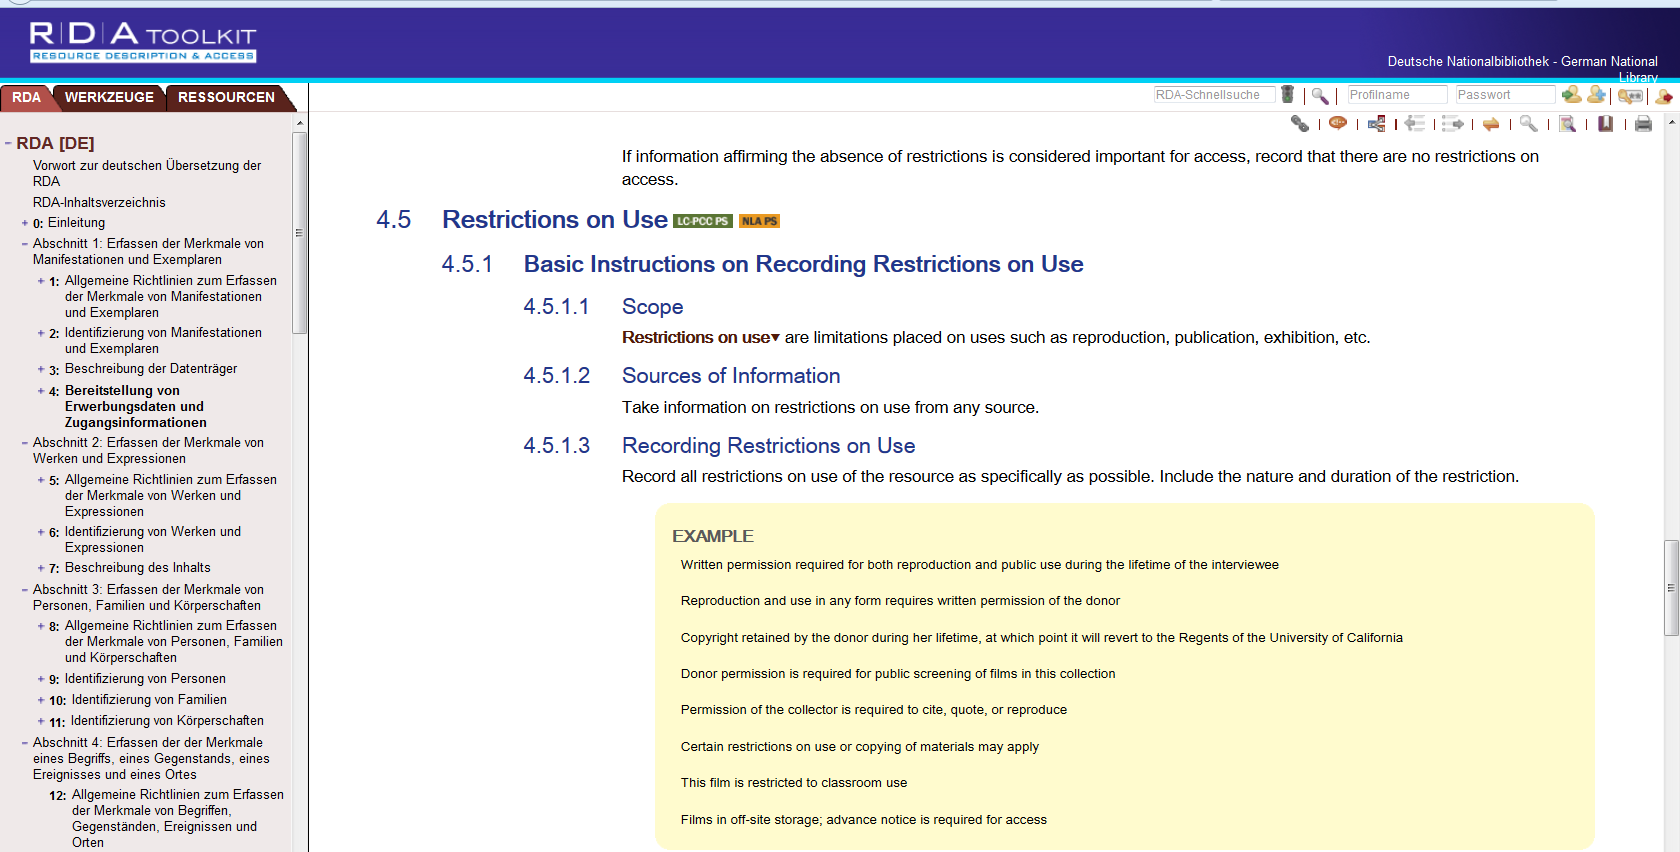Viewport: 1680px width, 852px height.
Task: Open advanced search via top magnifier icon
Action: pos(1320,96)
